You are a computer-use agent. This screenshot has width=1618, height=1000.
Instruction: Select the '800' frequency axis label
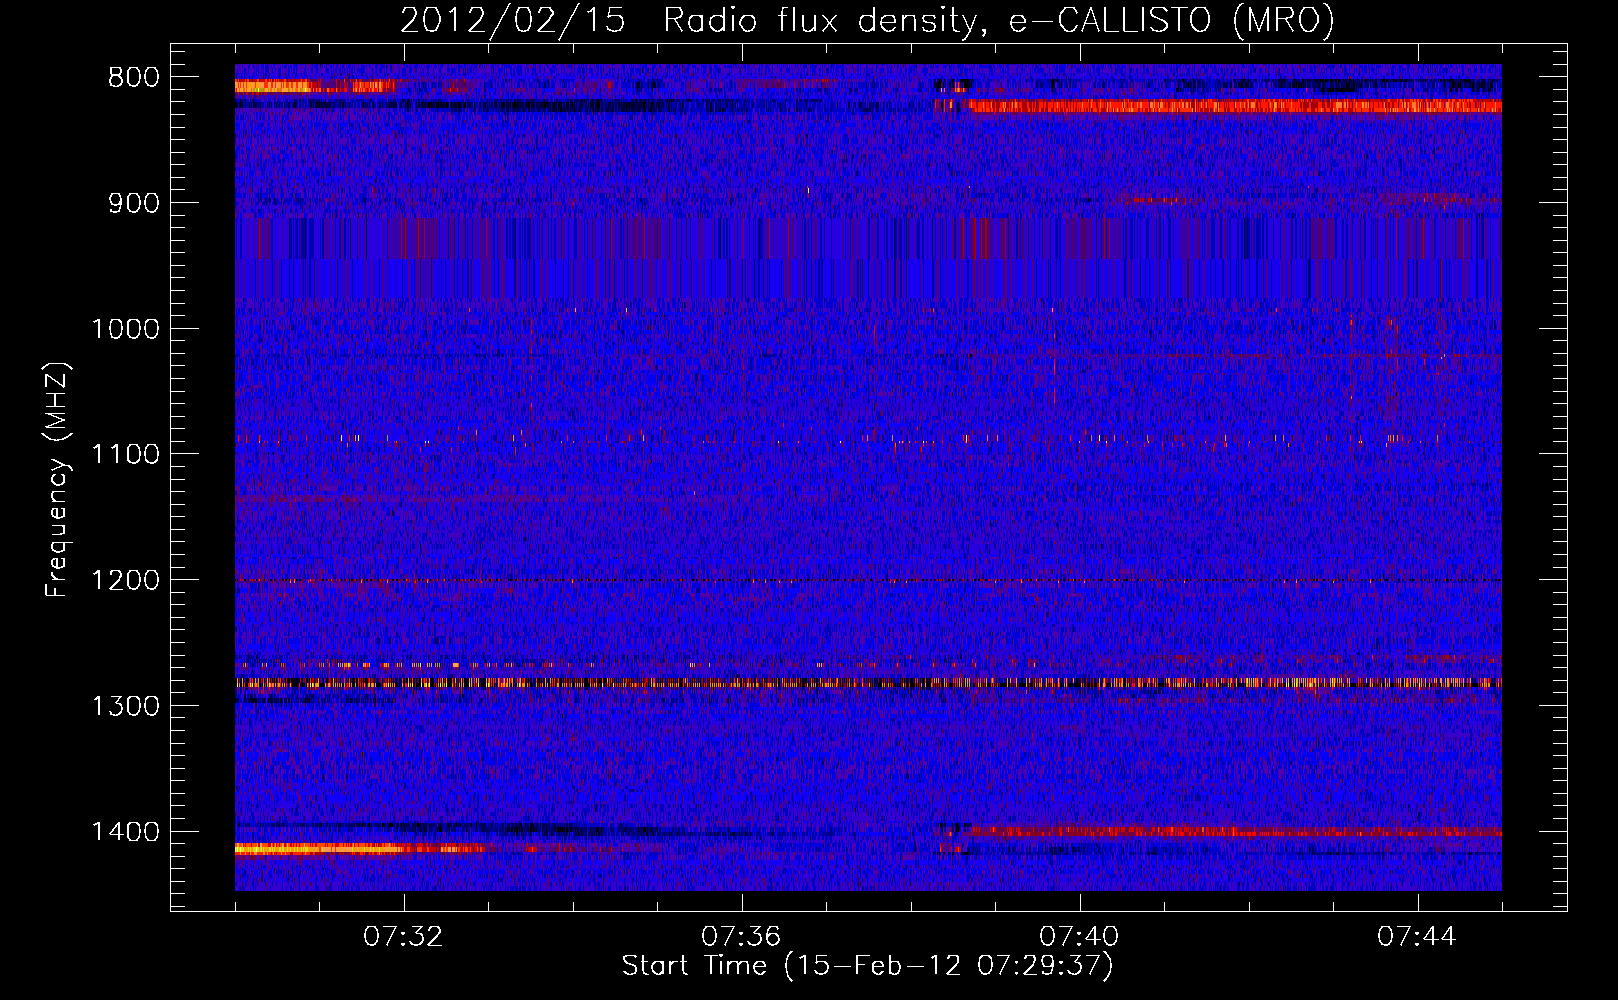click(133, 78)
